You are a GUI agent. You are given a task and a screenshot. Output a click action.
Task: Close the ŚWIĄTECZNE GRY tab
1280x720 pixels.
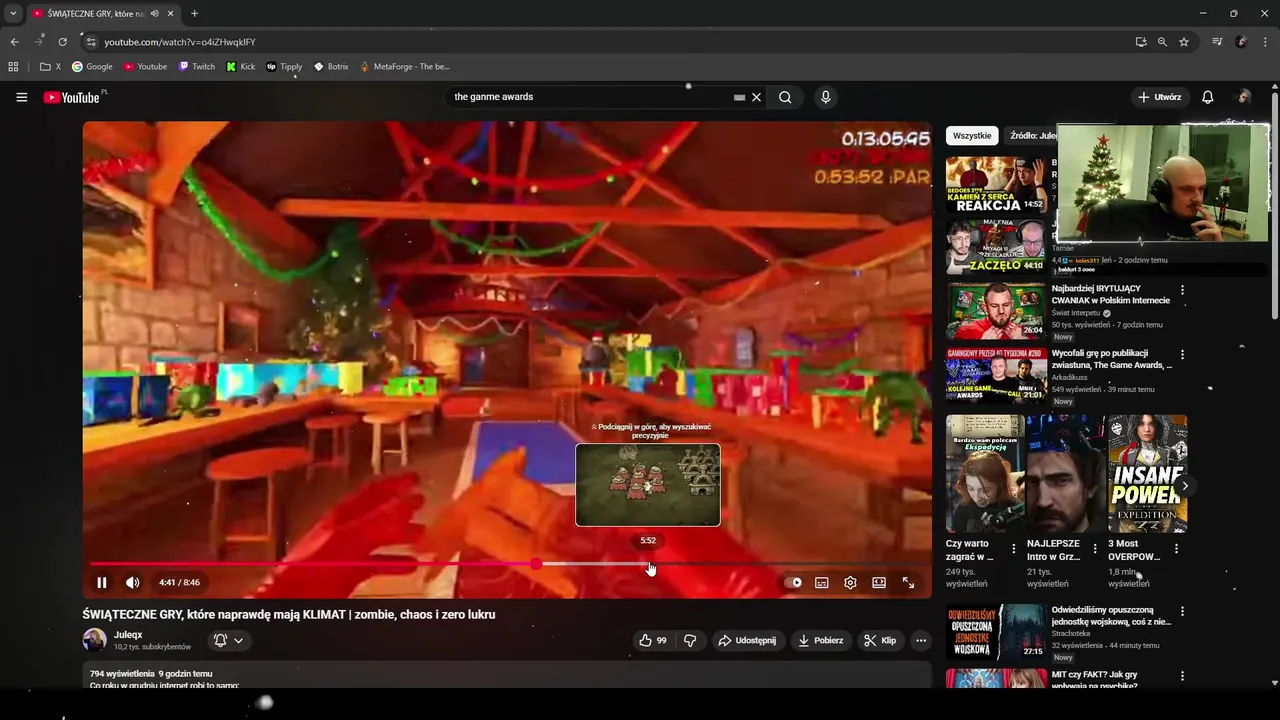pos(170,14)
